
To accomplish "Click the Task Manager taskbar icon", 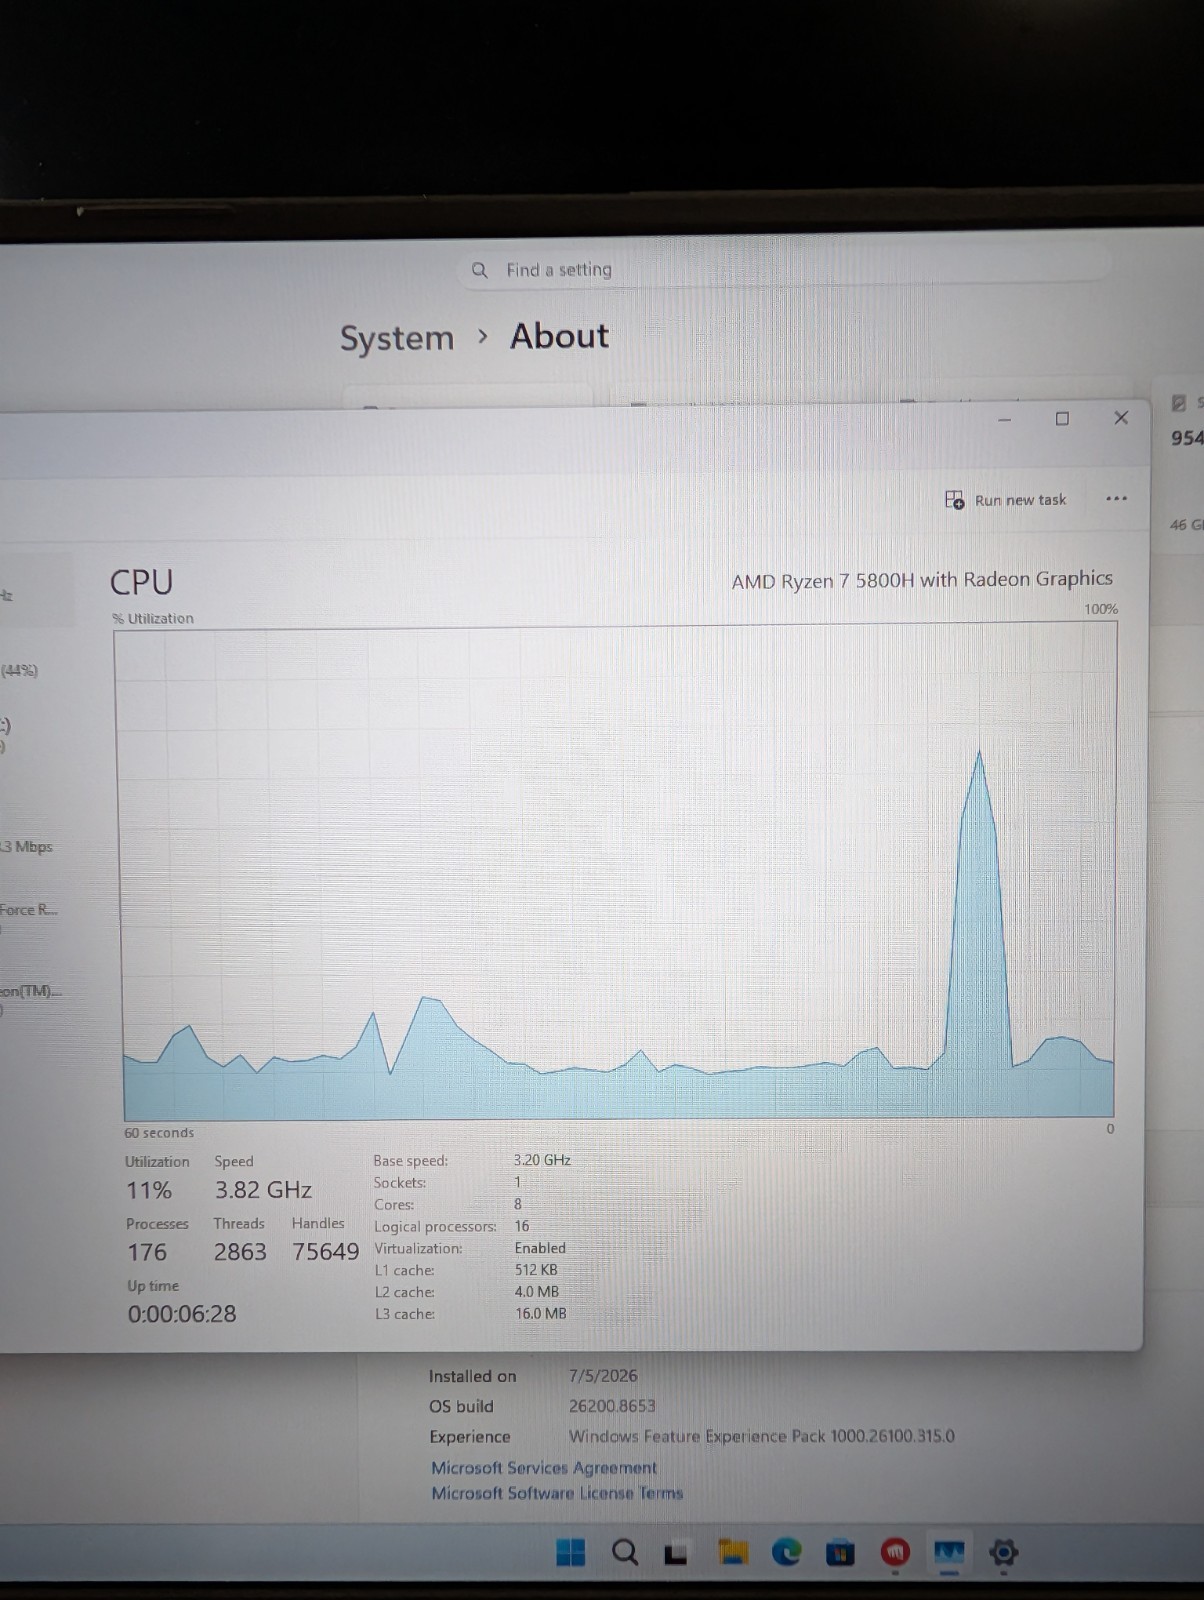I will click(x=949, y=1552).
